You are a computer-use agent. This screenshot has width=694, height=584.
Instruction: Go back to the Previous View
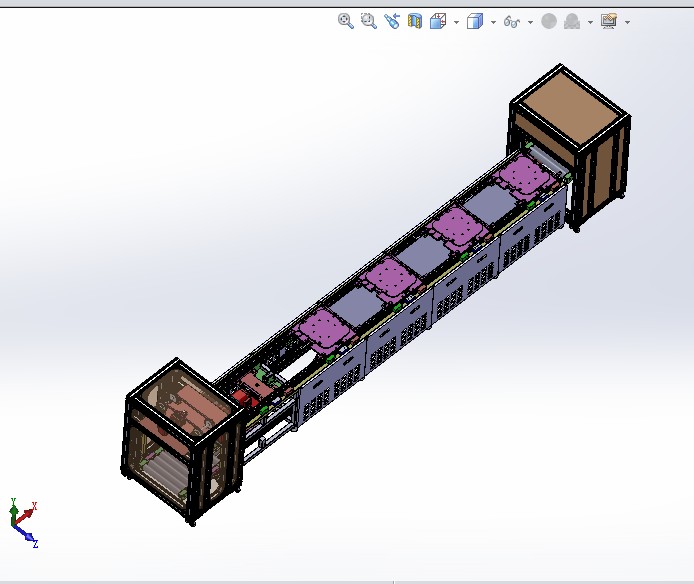(x=392, y=21)
